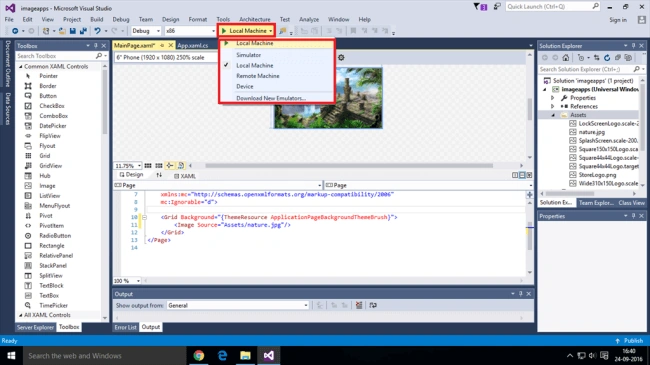Open Show output from General dropdown
The width and height of the screenshot is (650, 365).
(x=238, y=305)
